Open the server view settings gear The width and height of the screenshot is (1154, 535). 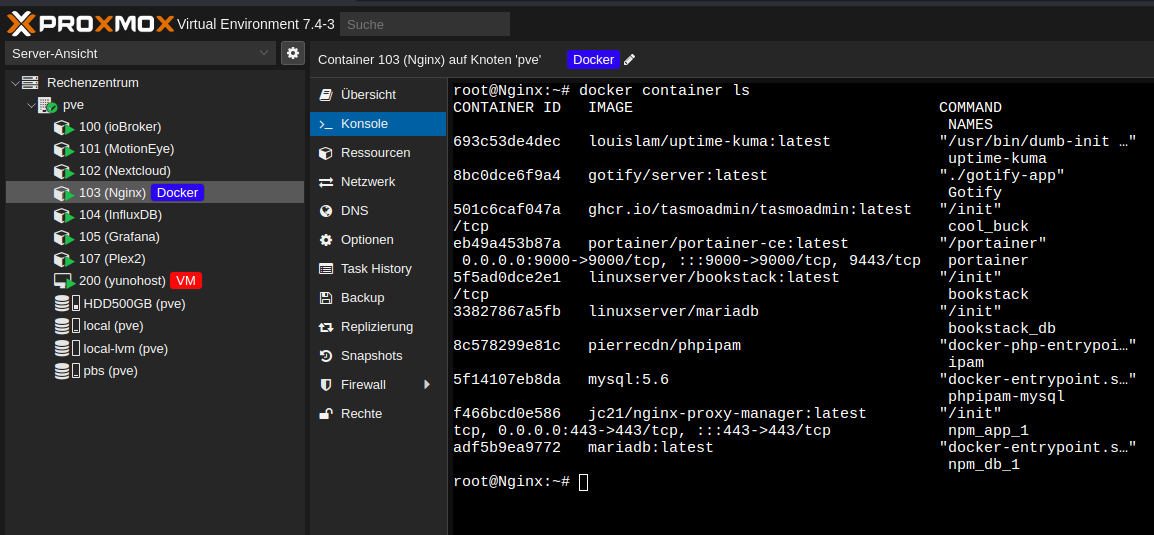click(293, 53)
